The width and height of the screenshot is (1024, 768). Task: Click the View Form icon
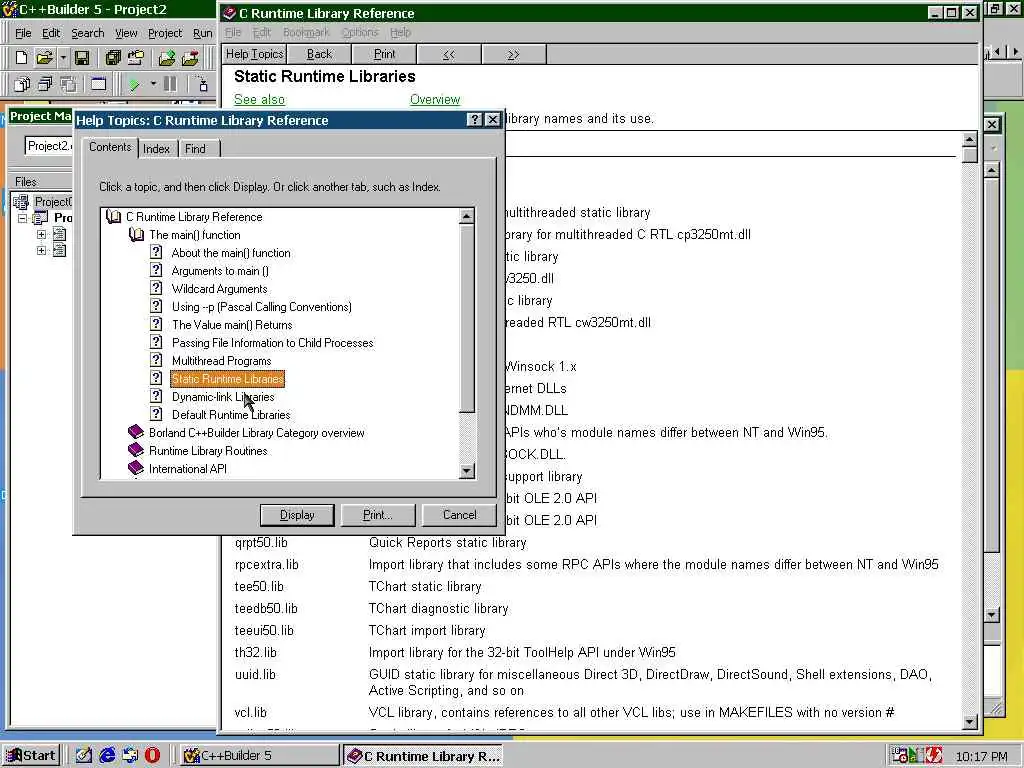pos(45,84)
